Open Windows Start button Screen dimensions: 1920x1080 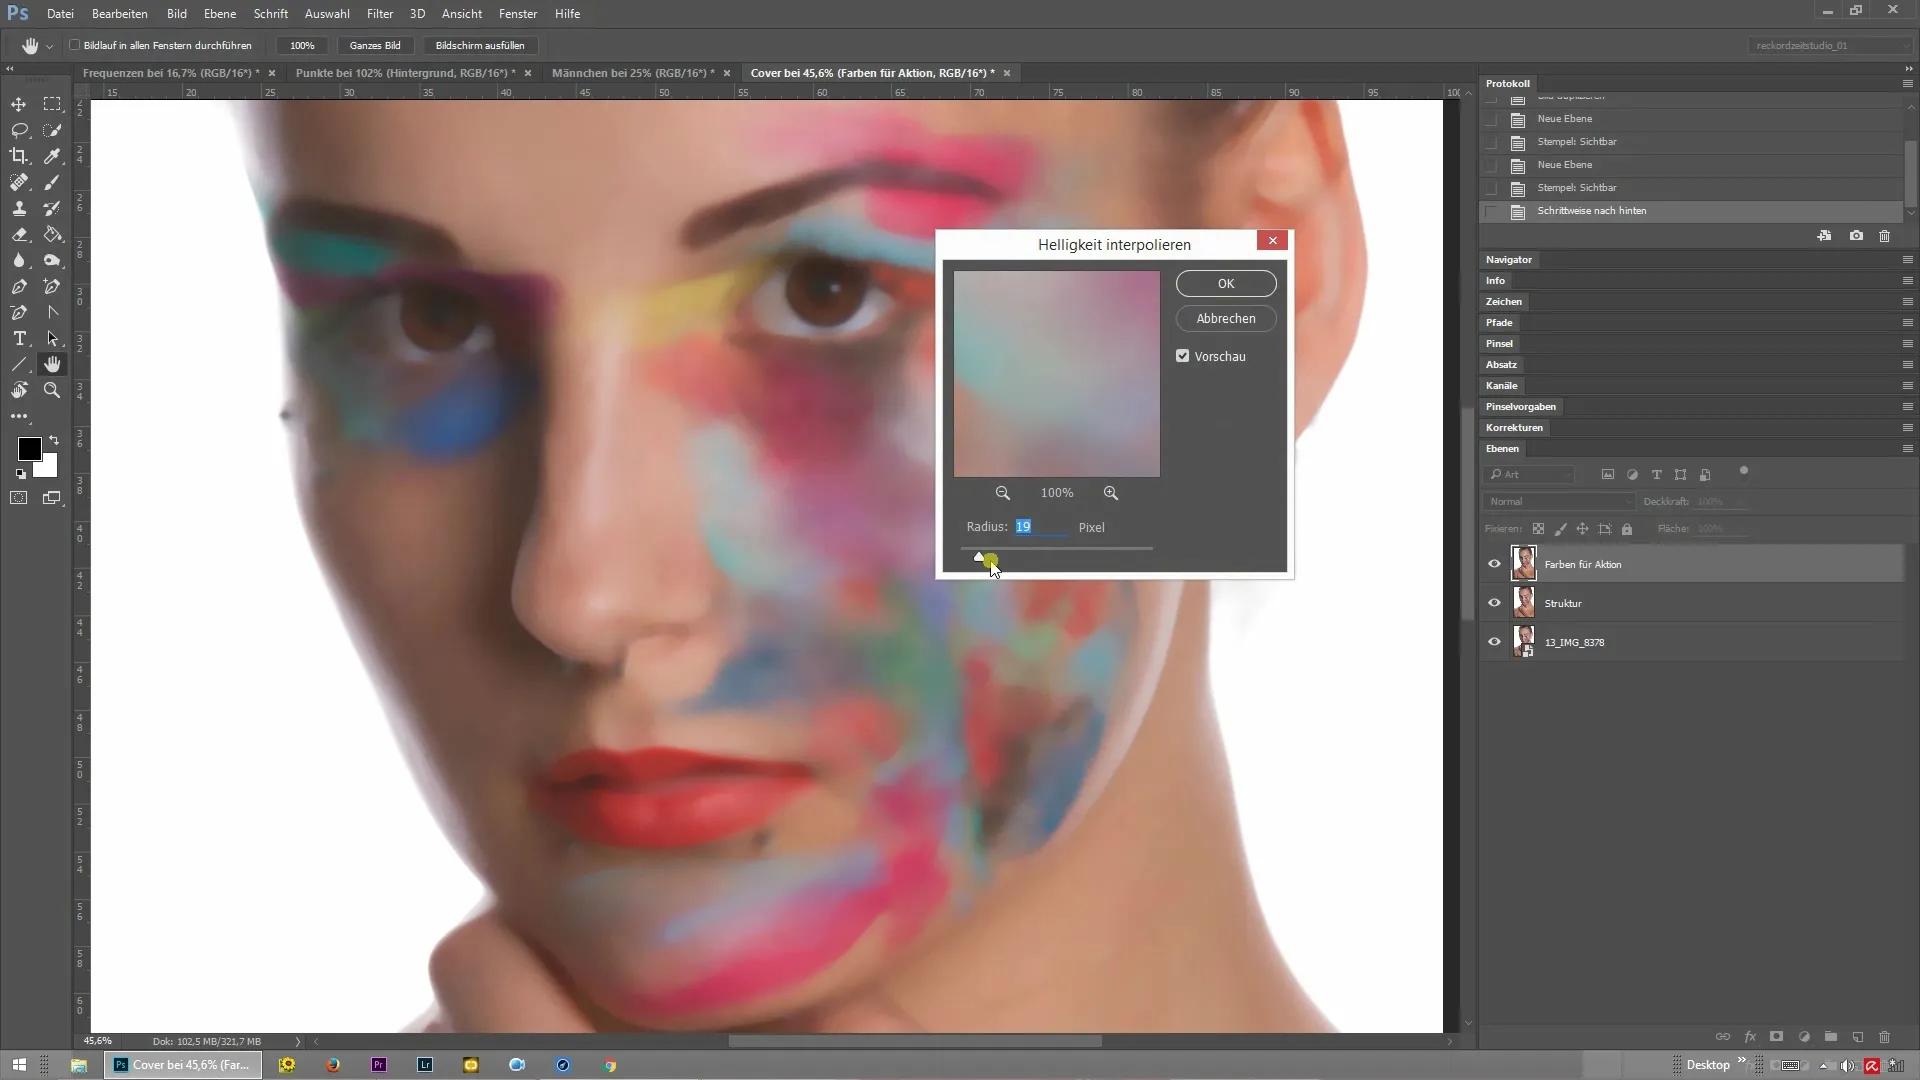[19, 1065]
